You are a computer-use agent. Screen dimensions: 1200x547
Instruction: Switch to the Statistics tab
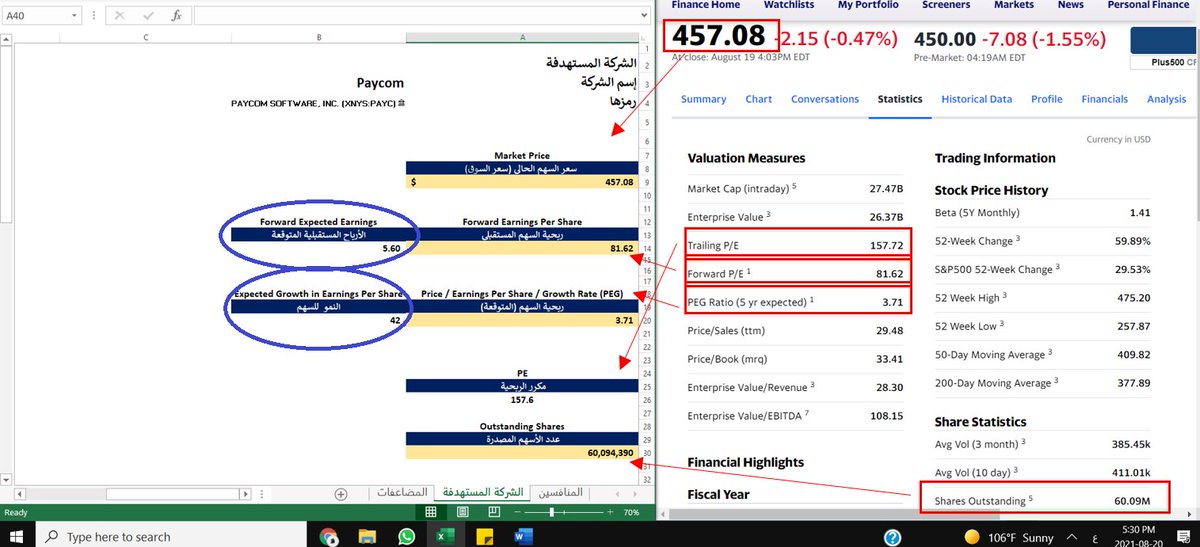[900, 99]
